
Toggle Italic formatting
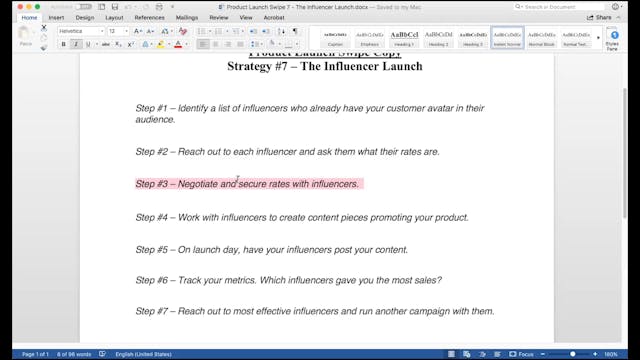click(x=76, y=44)
